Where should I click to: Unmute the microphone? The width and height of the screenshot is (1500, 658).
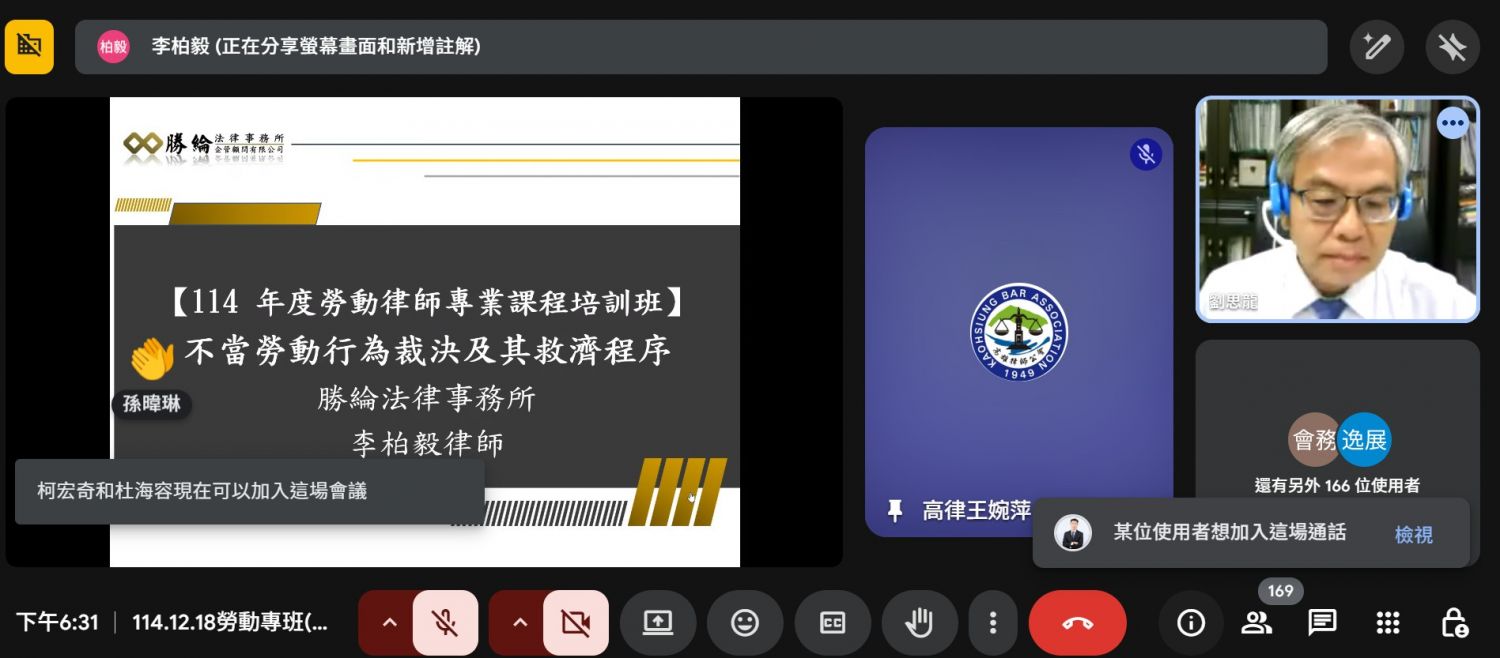click(445, 623)
